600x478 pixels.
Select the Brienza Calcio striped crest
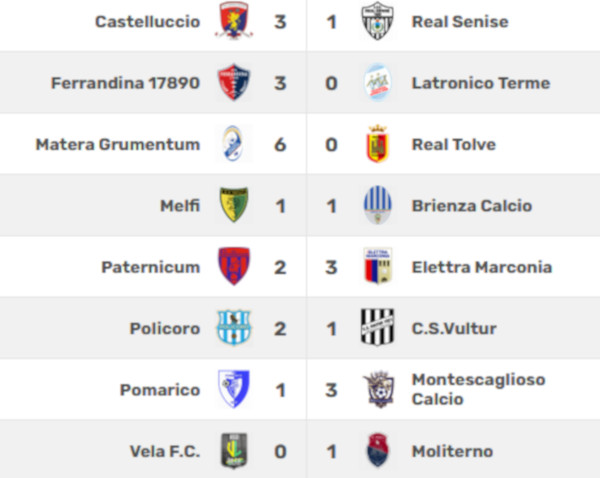[x=377, y=205]
